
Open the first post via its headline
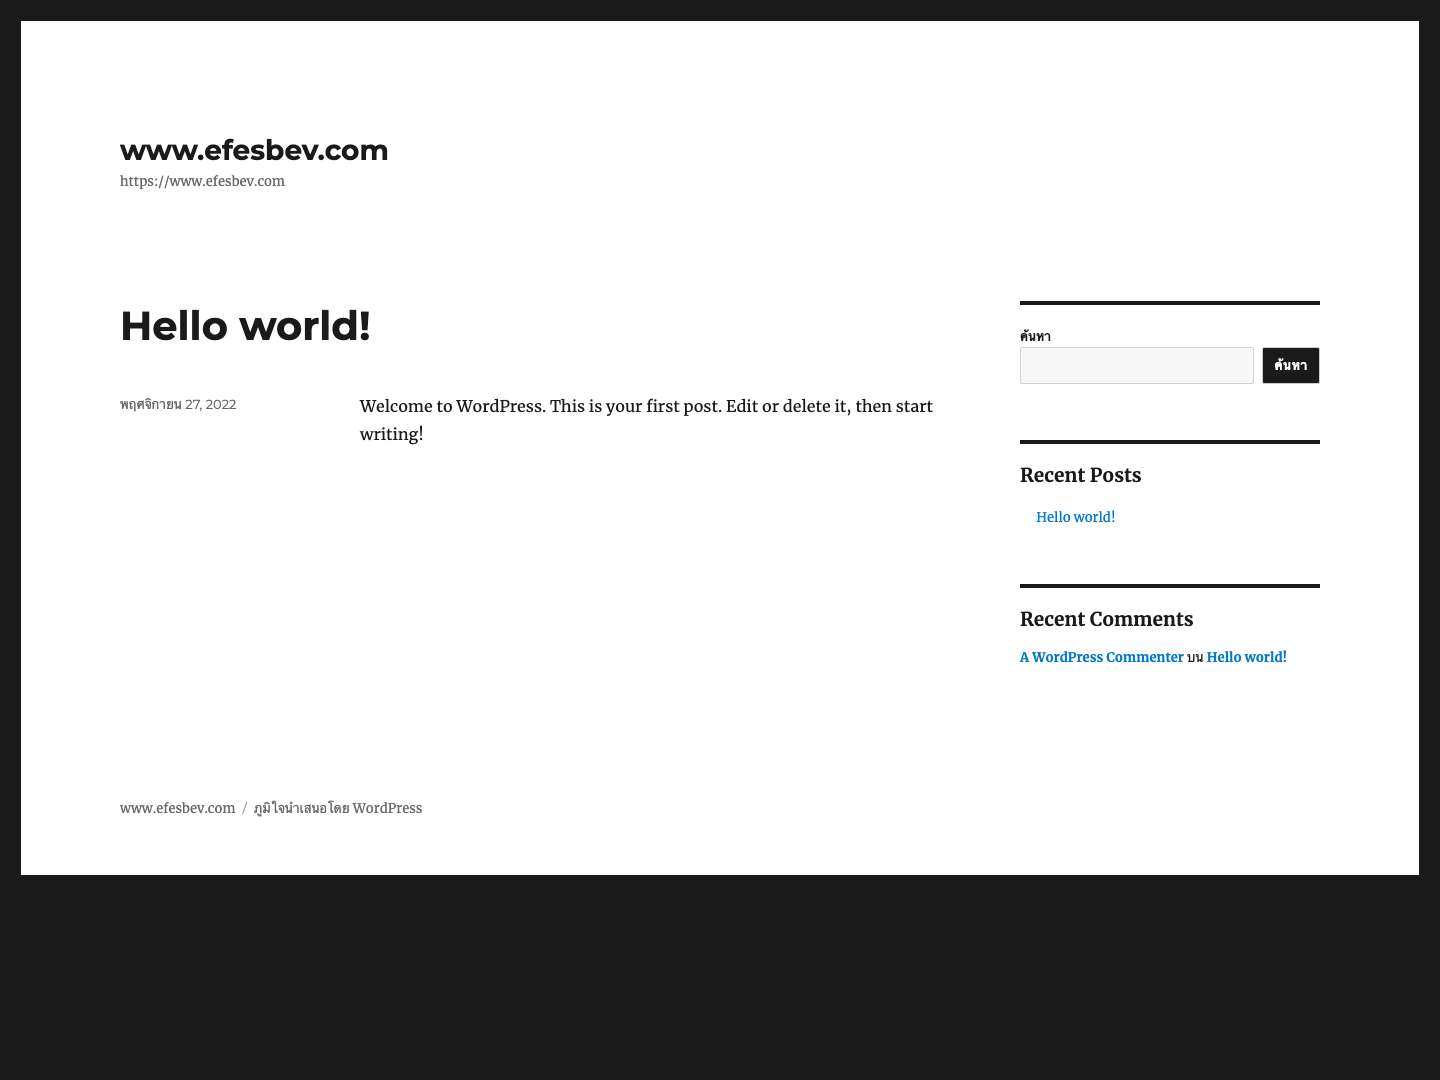point(244,326)
